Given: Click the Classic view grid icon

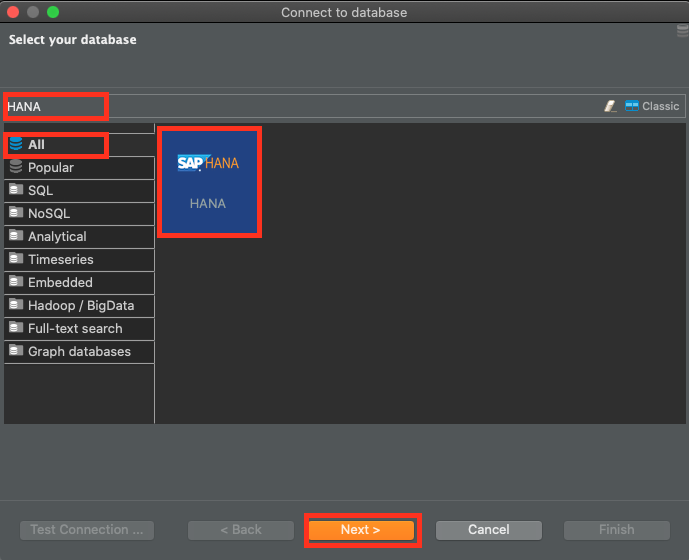Looking at the screenshot, I should [631, 106].
